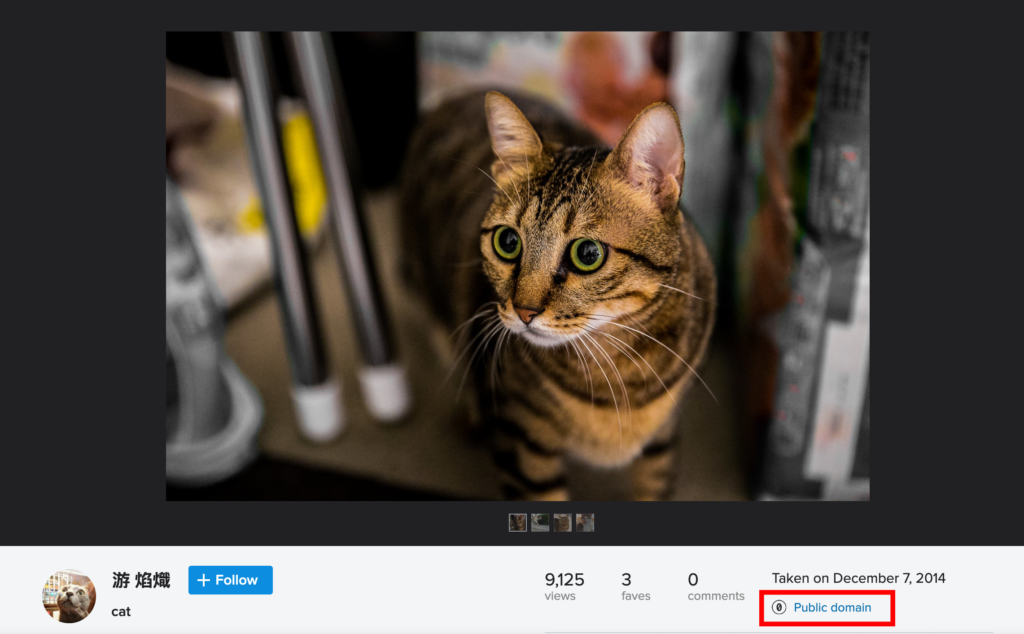Select the fourth thumbnail below the photo
This screenshot has width=1024, height=634.
click(x=585, y=523)
